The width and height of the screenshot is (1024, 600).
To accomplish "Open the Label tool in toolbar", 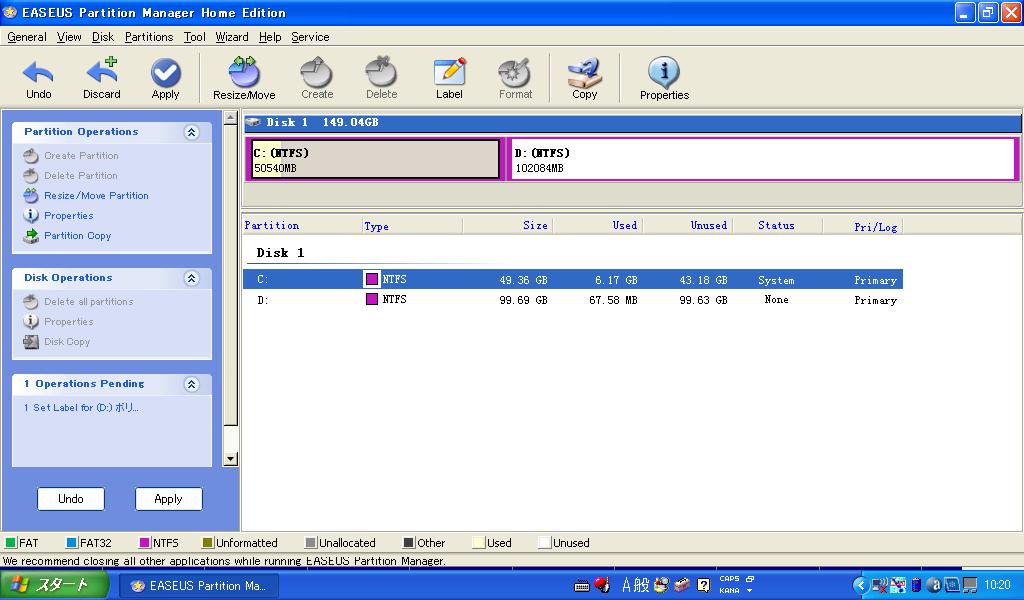I will coord(449,78).
